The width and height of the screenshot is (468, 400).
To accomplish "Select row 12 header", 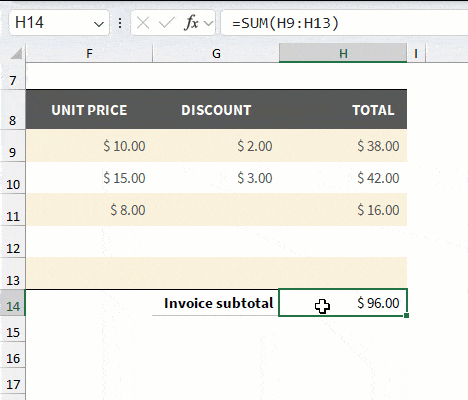I will 13,242.
